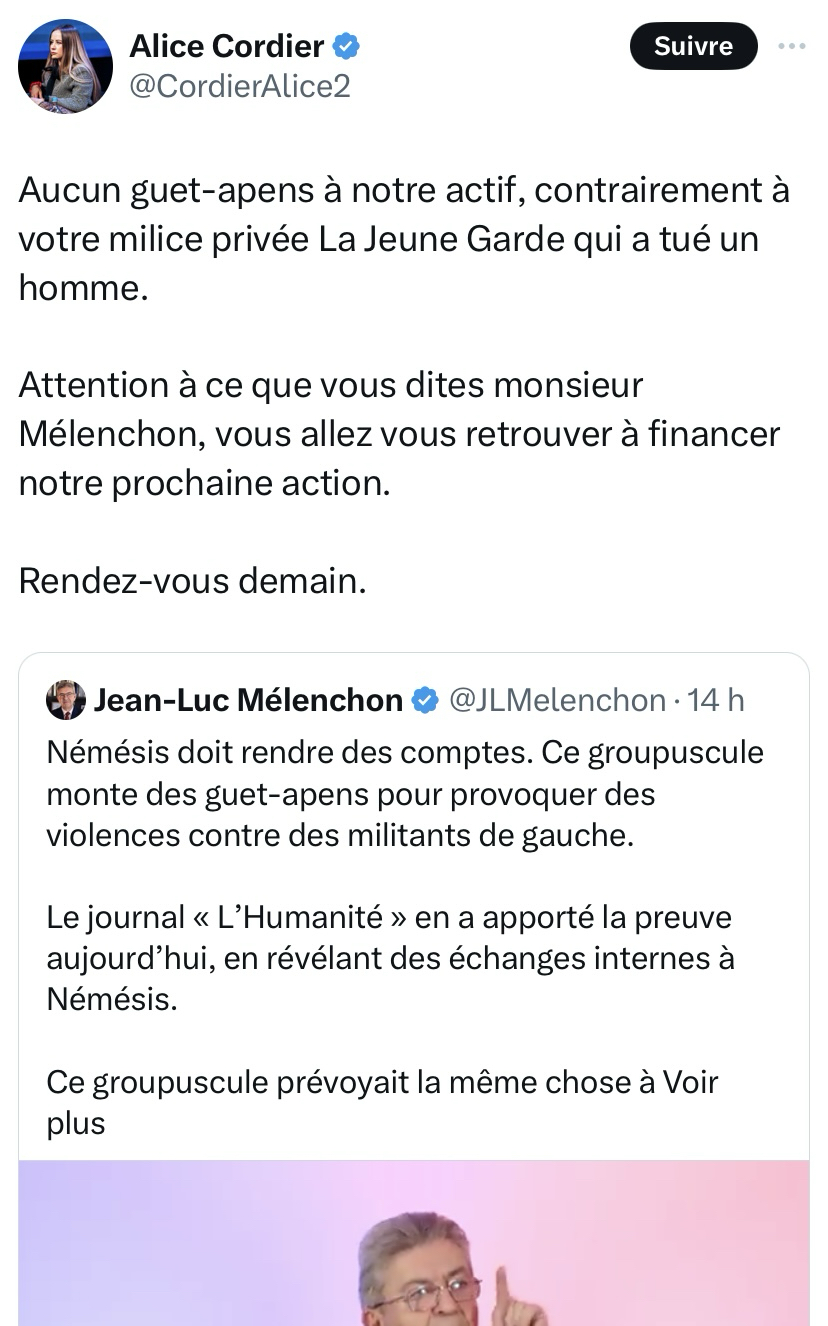Click the @CordierAlice2 handle
The image size is (828, 1326).
[x=240, y=87]
